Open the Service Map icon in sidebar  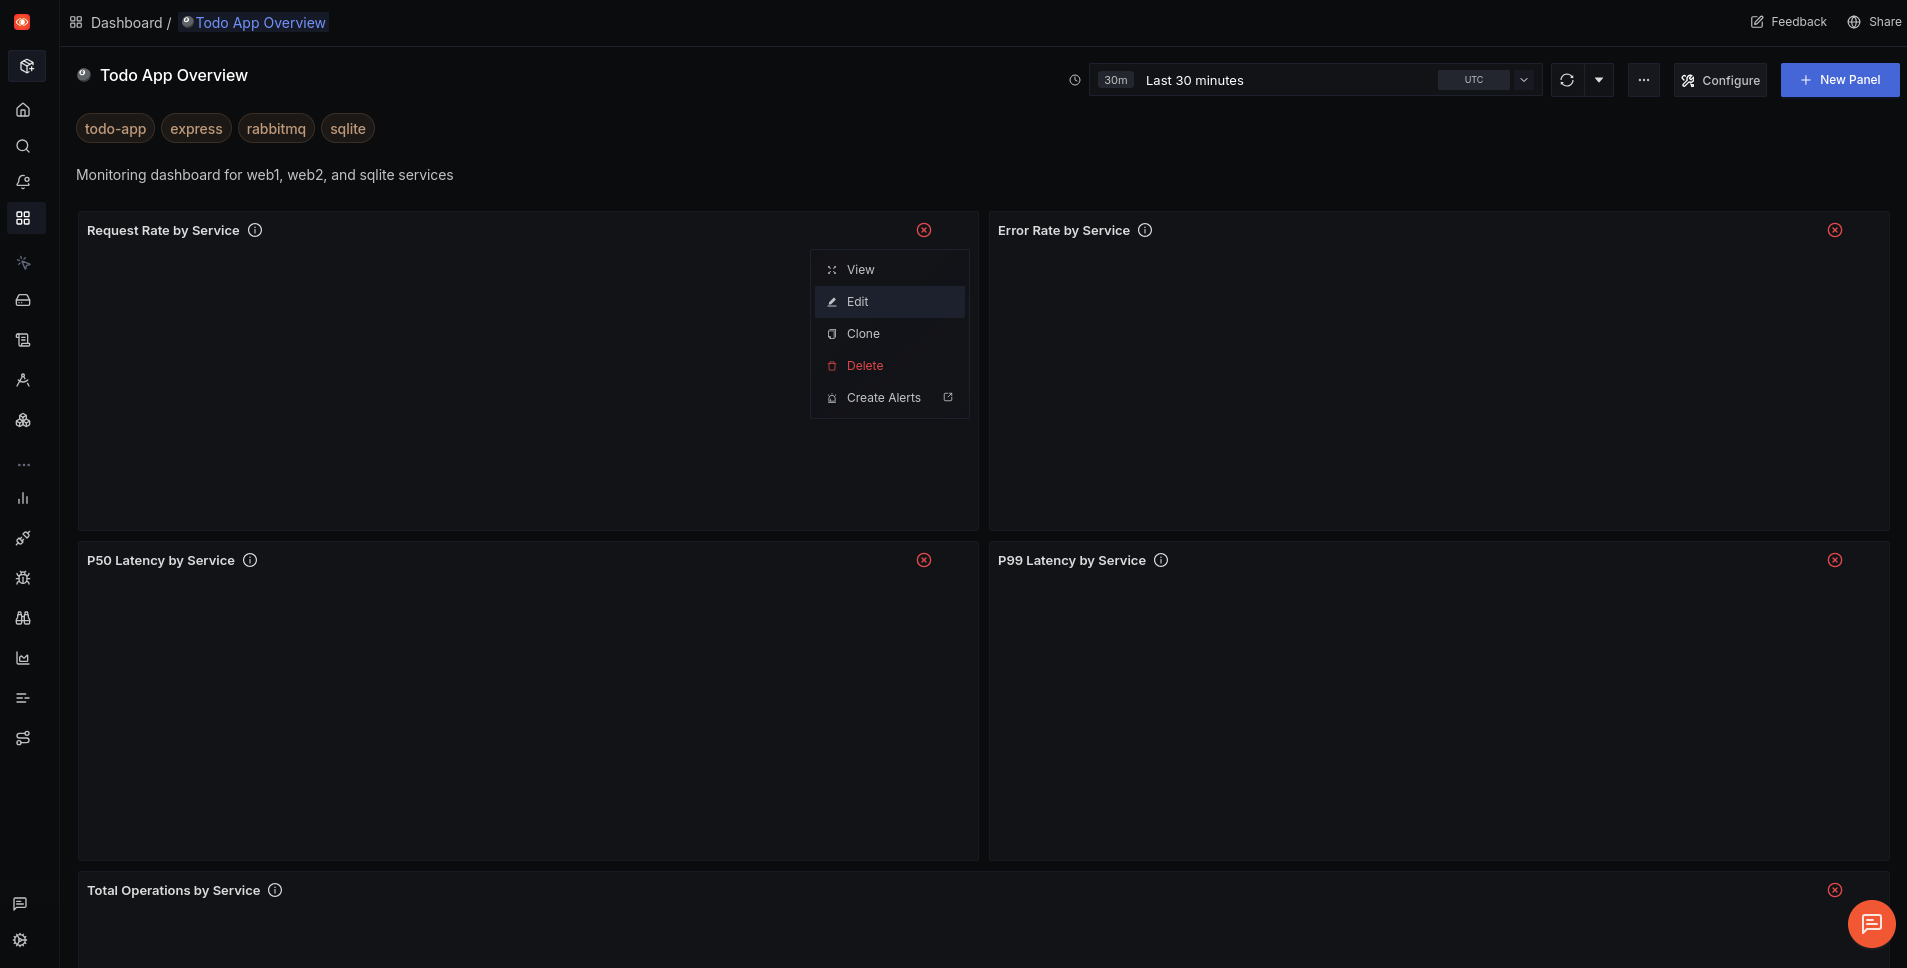22,420
